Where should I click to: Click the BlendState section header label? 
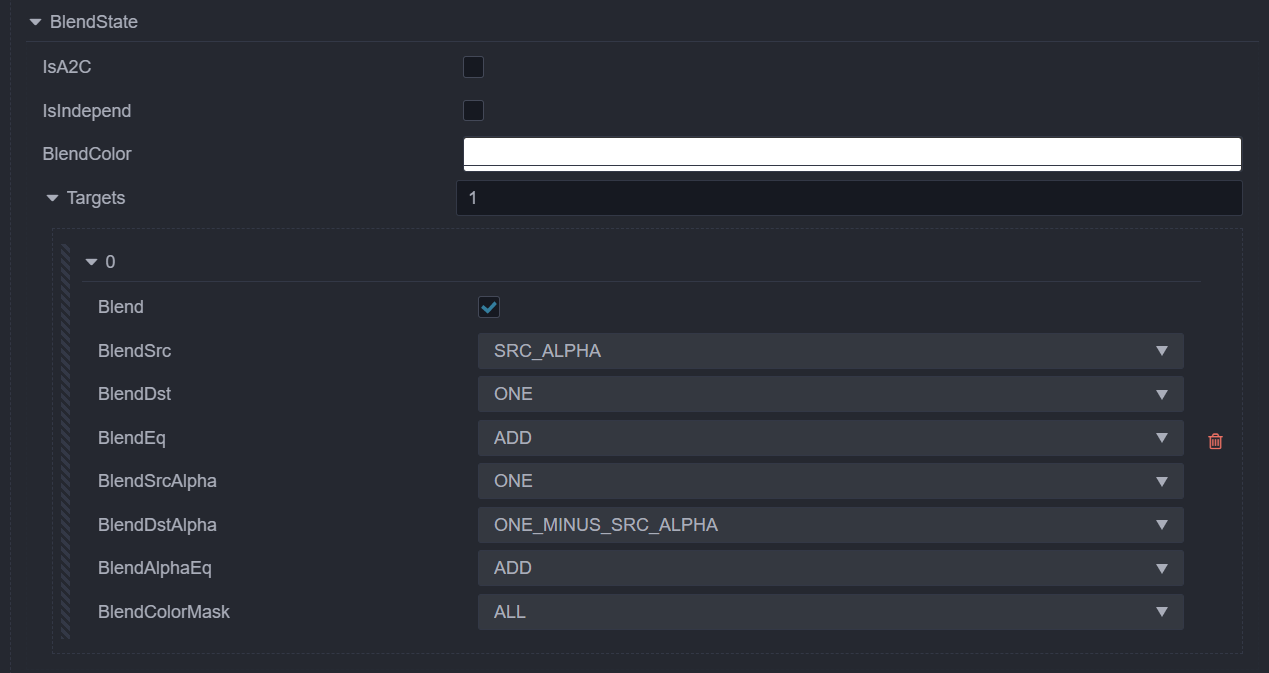(94, 22)
